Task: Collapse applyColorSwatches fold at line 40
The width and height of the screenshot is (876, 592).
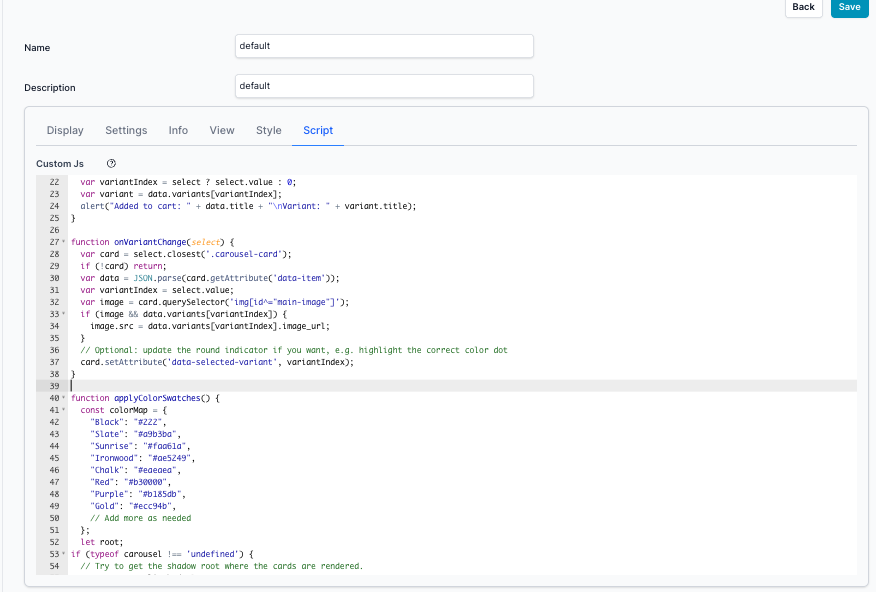Action: point(63,398)
